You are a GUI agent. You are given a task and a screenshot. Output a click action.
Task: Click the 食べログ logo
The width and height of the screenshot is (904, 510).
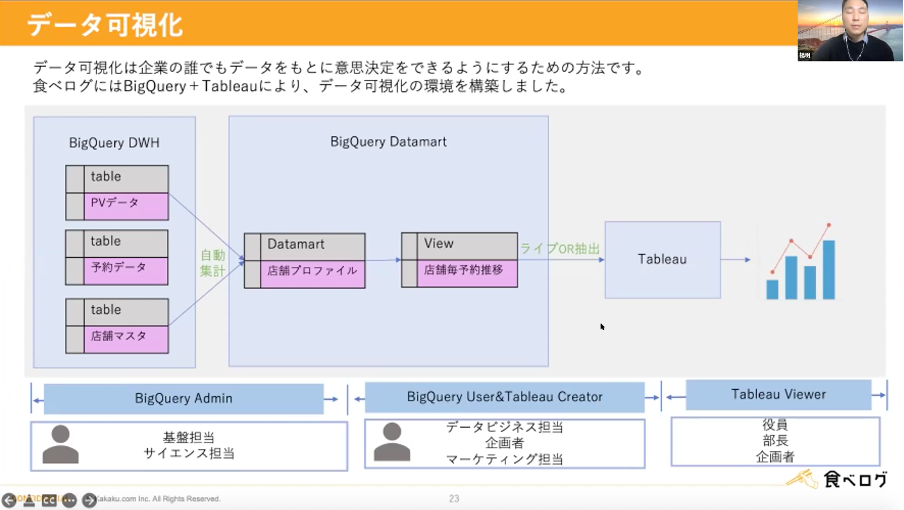837,479
